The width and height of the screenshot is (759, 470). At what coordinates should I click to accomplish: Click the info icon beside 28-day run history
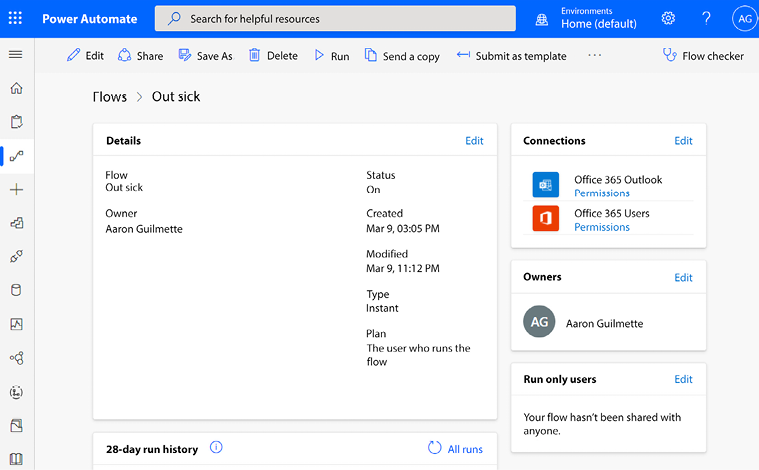click(216, 447)
